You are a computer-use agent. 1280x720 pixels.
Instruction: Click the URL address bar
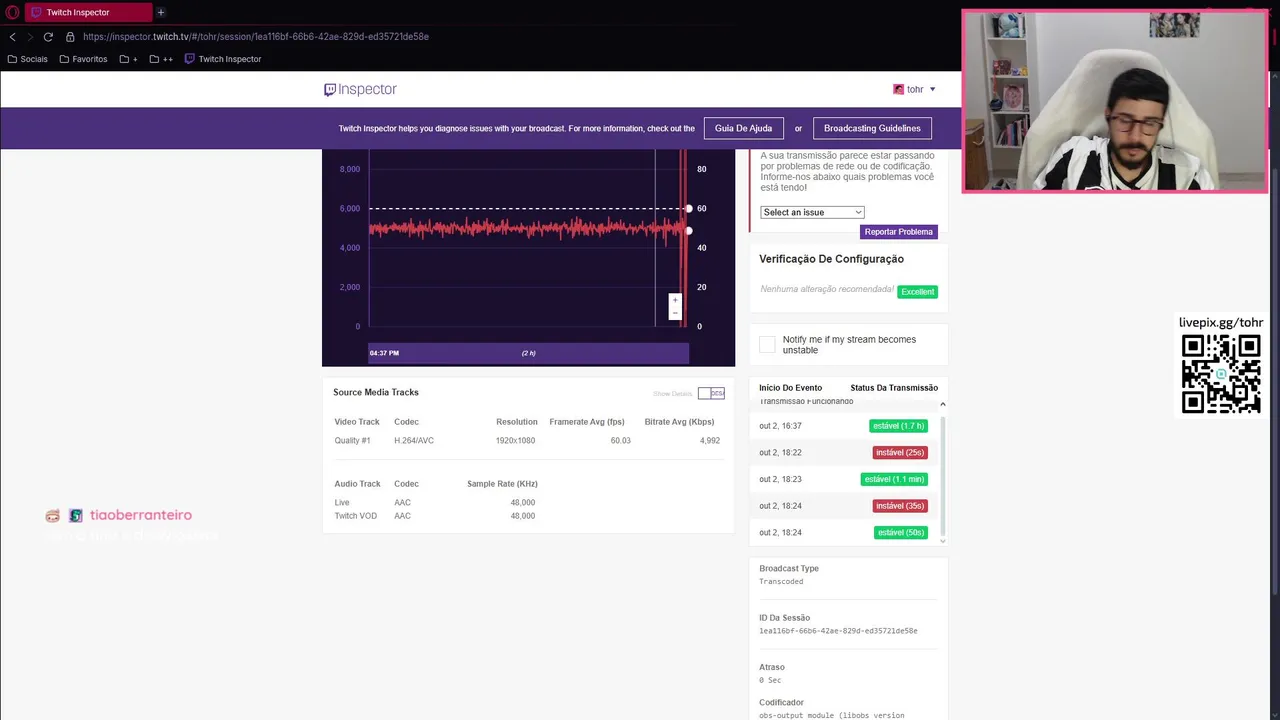[256, 37]
